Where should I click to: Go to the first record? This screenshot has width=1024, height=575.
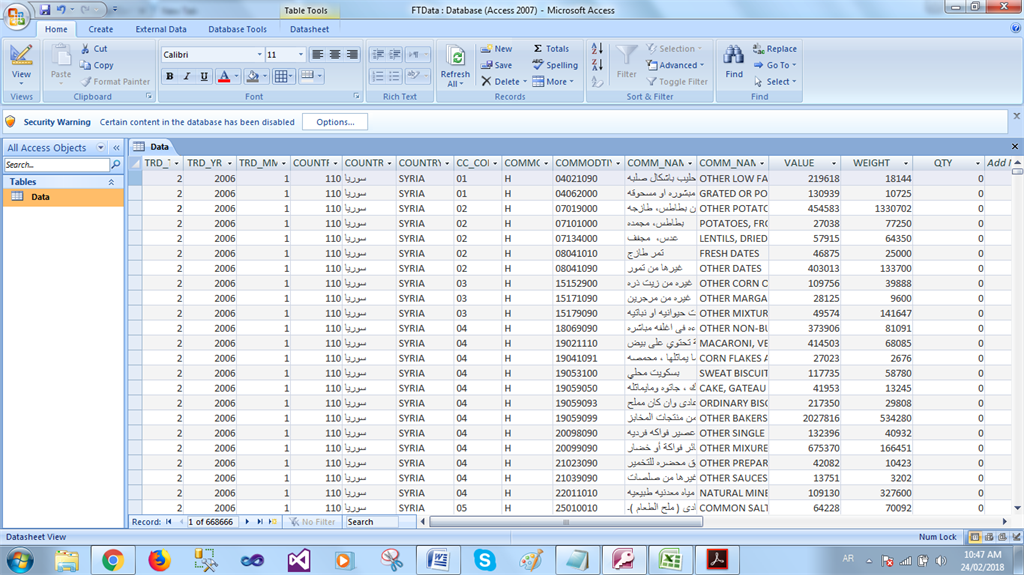[x=168, y=521]
